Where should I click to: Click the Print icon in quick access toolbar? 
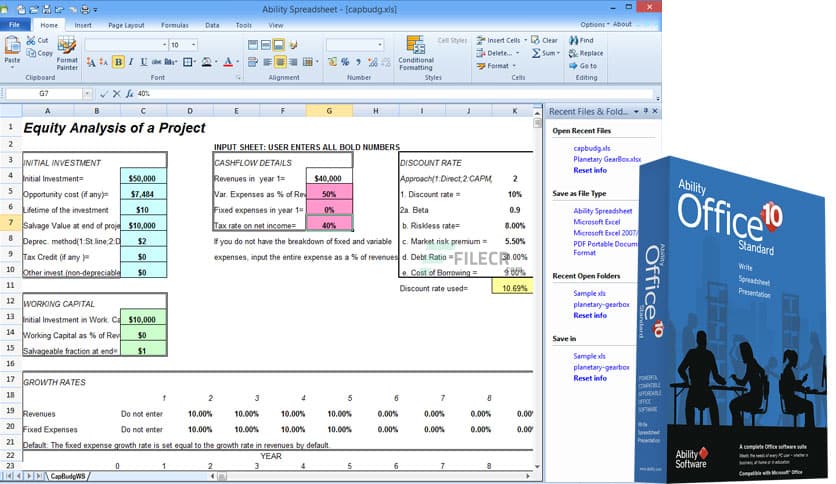coord(85,10)
